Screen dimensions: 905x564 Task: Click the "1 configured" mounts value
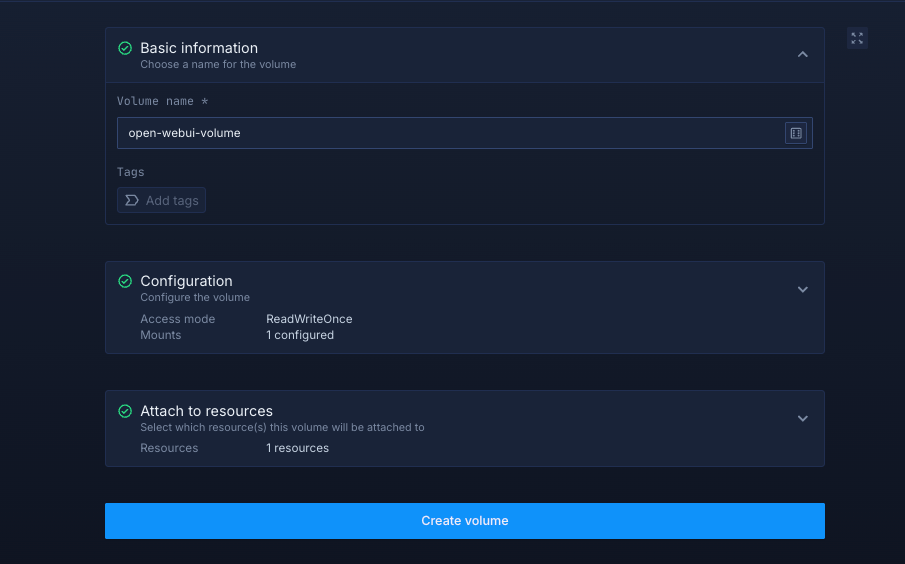point(300,335)
